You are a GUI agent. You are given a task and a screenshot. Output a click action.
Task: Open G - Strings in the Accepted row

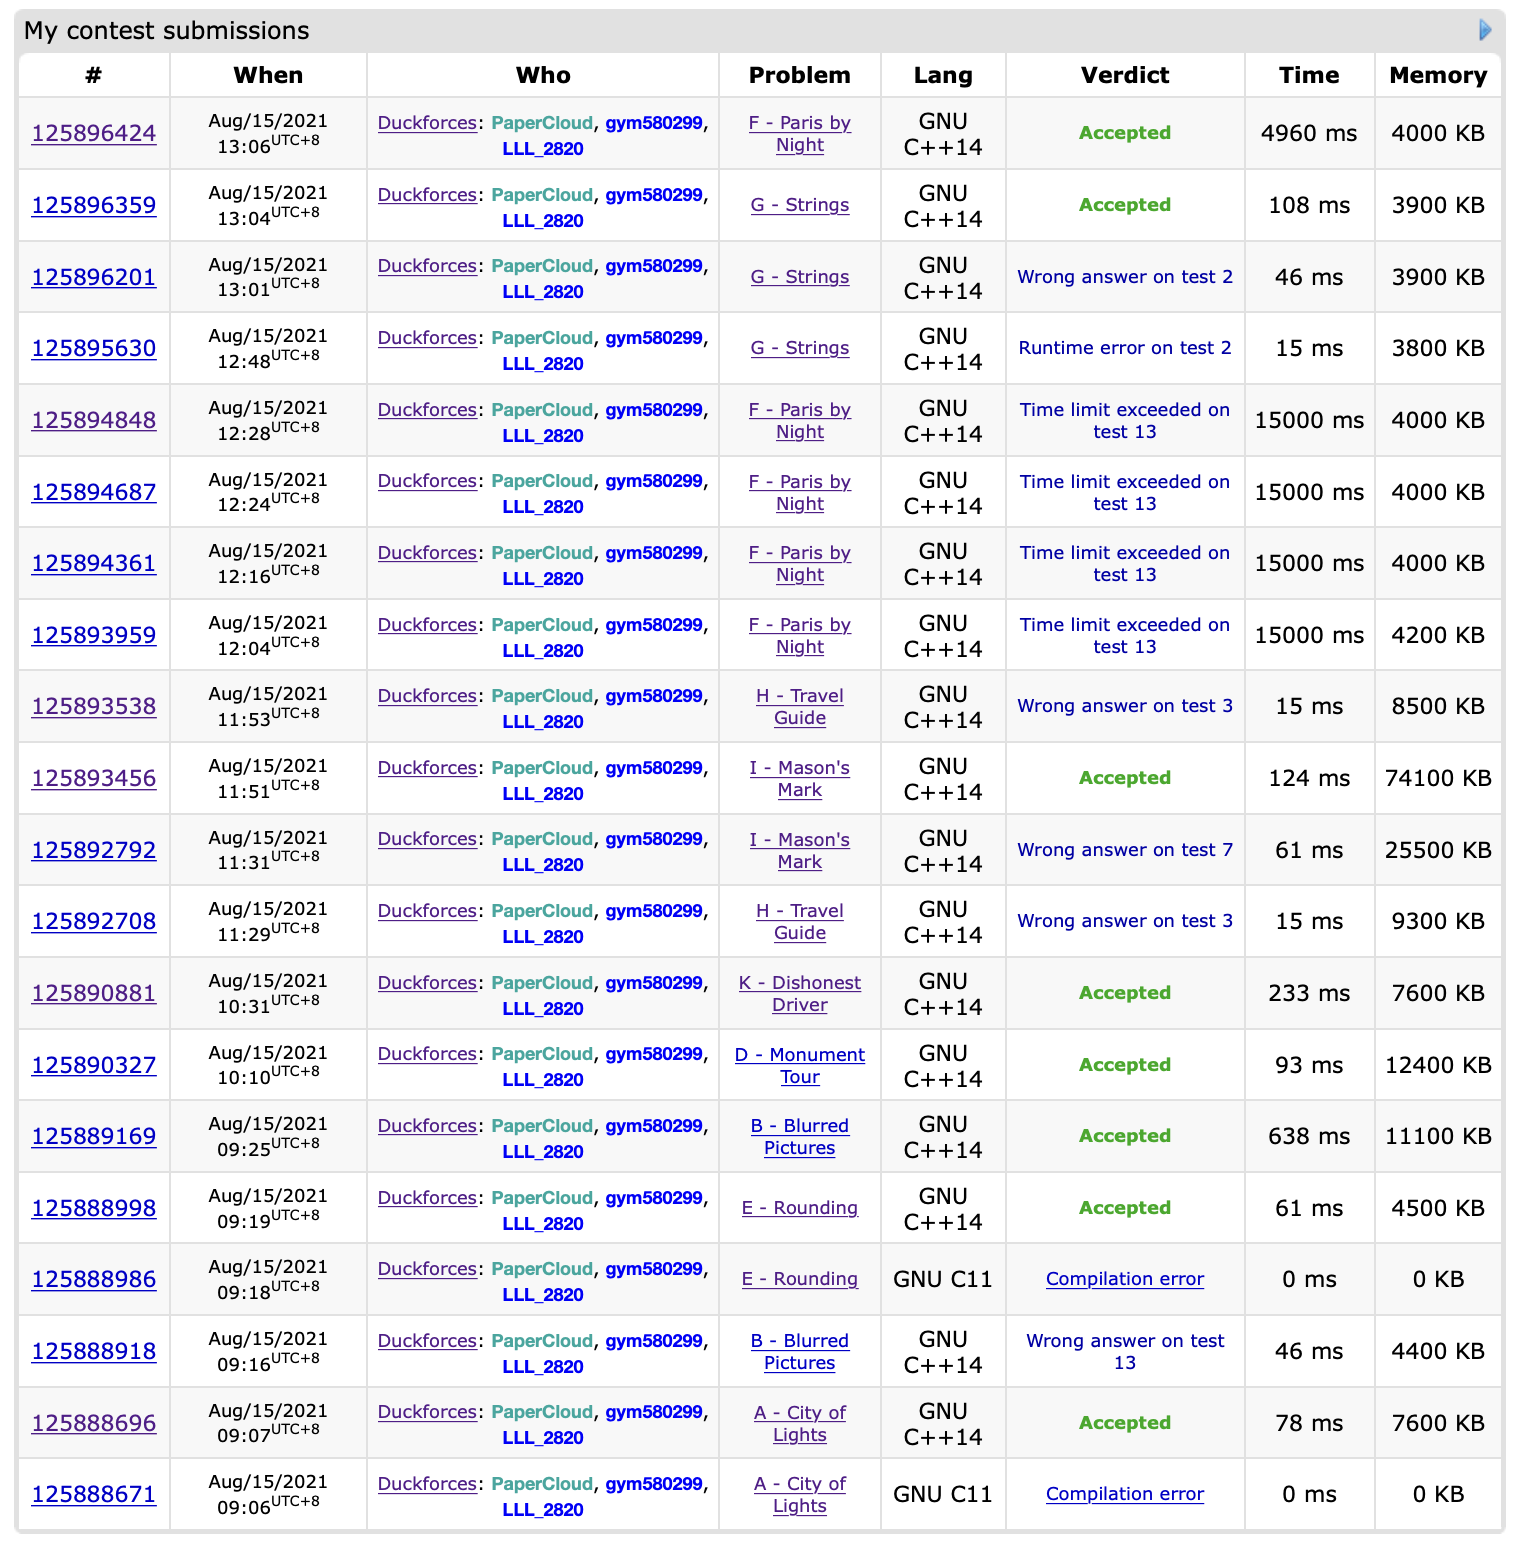coord(799,205)
